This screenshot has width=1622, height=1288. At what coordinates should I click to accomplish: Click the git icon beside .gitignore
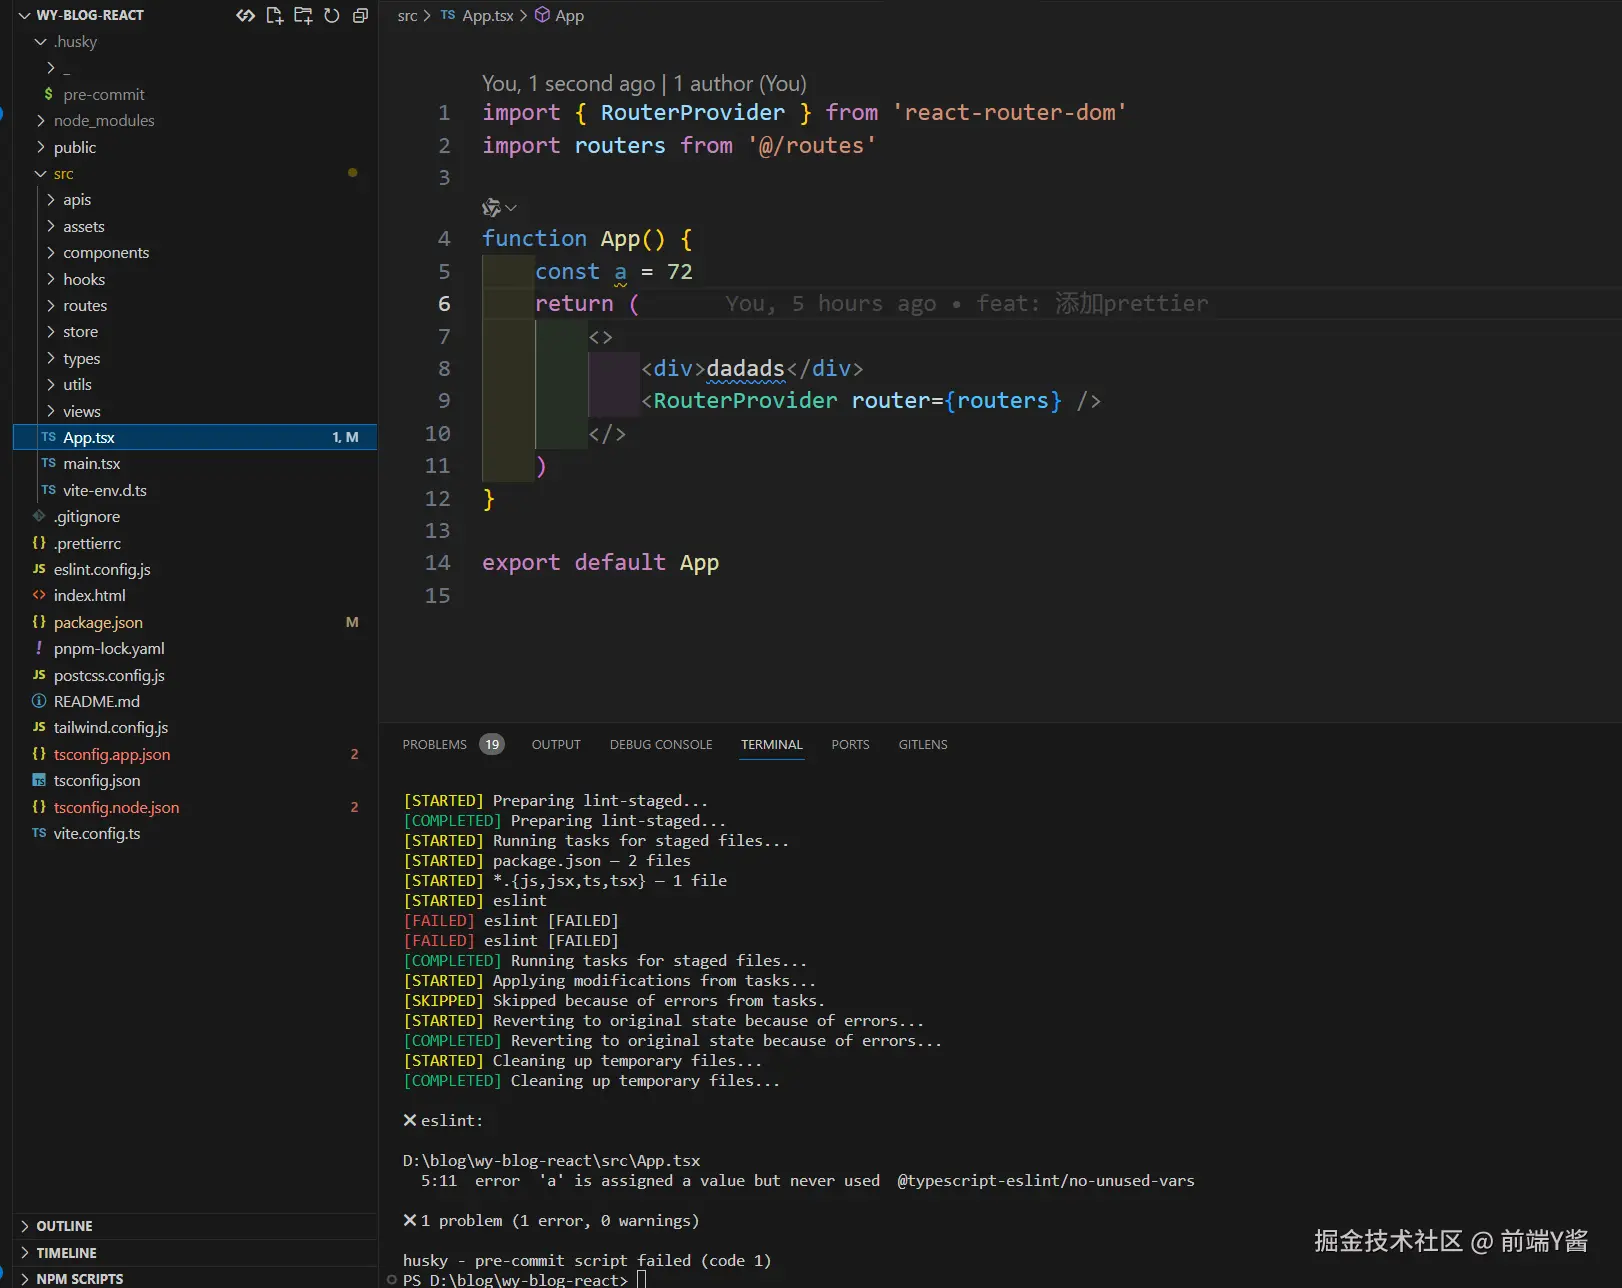coord(39,516)
